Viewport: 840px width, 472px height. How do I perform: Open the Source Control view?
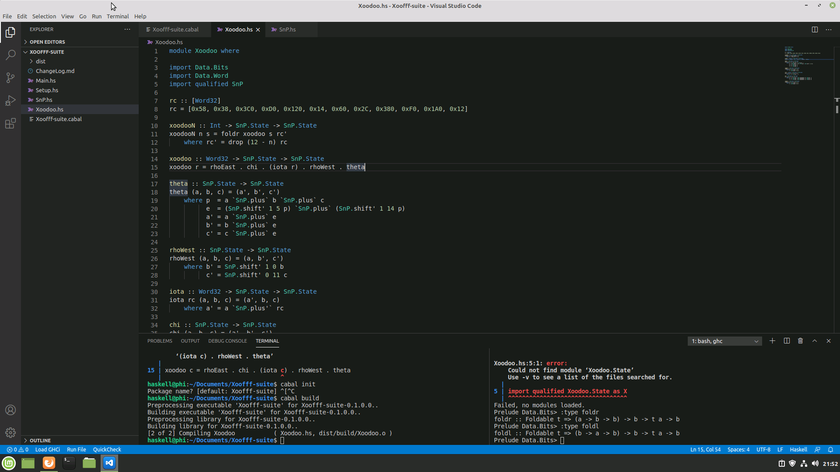(x=10, y=78)
